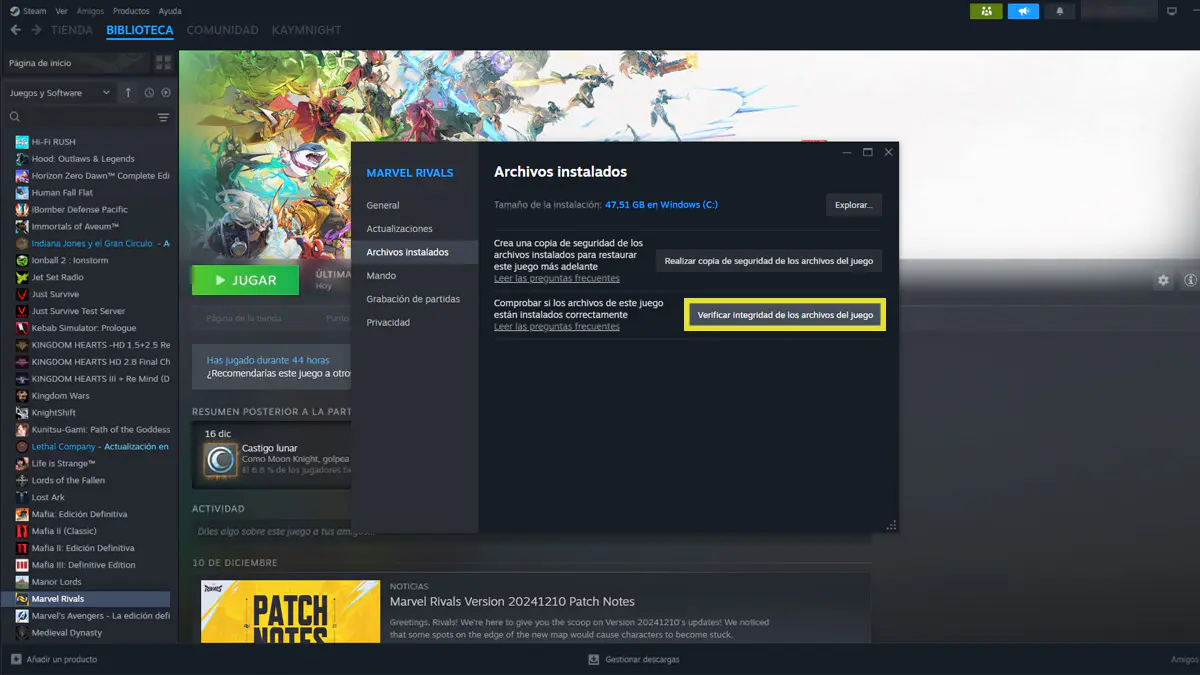Click Añadir un producto
Screen dimensions: 1200x675
(x=62, y=660)
